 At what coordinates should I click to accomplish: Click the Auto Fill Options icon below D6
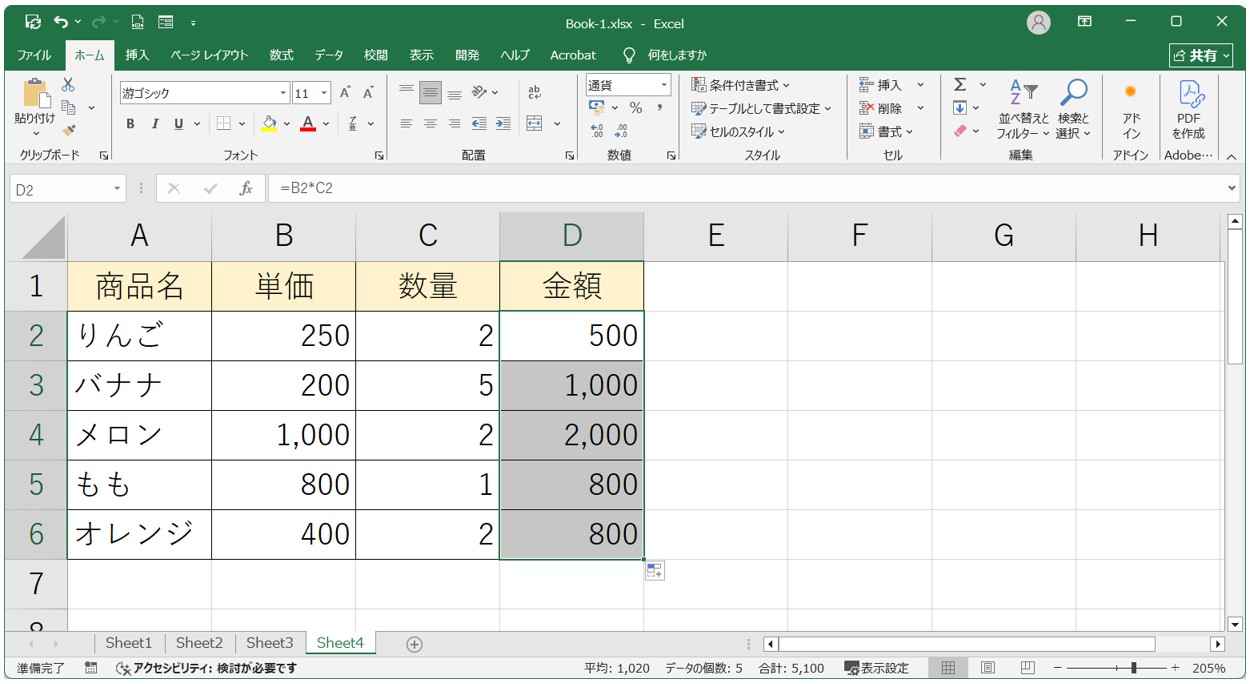(655, 571)
